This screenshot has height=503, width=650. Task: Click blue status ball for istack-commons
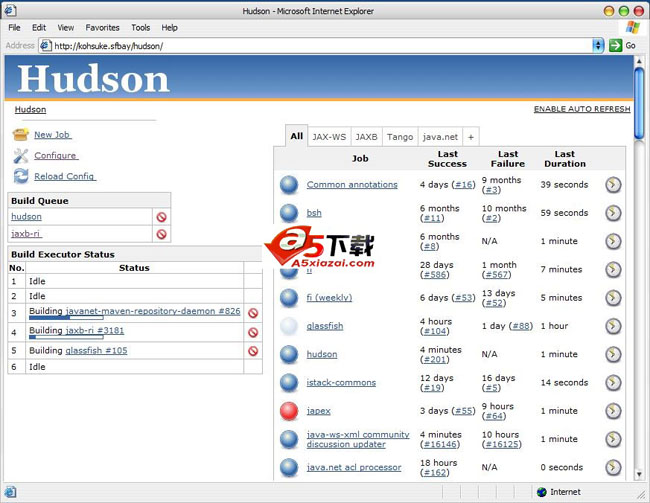(289, 383)
